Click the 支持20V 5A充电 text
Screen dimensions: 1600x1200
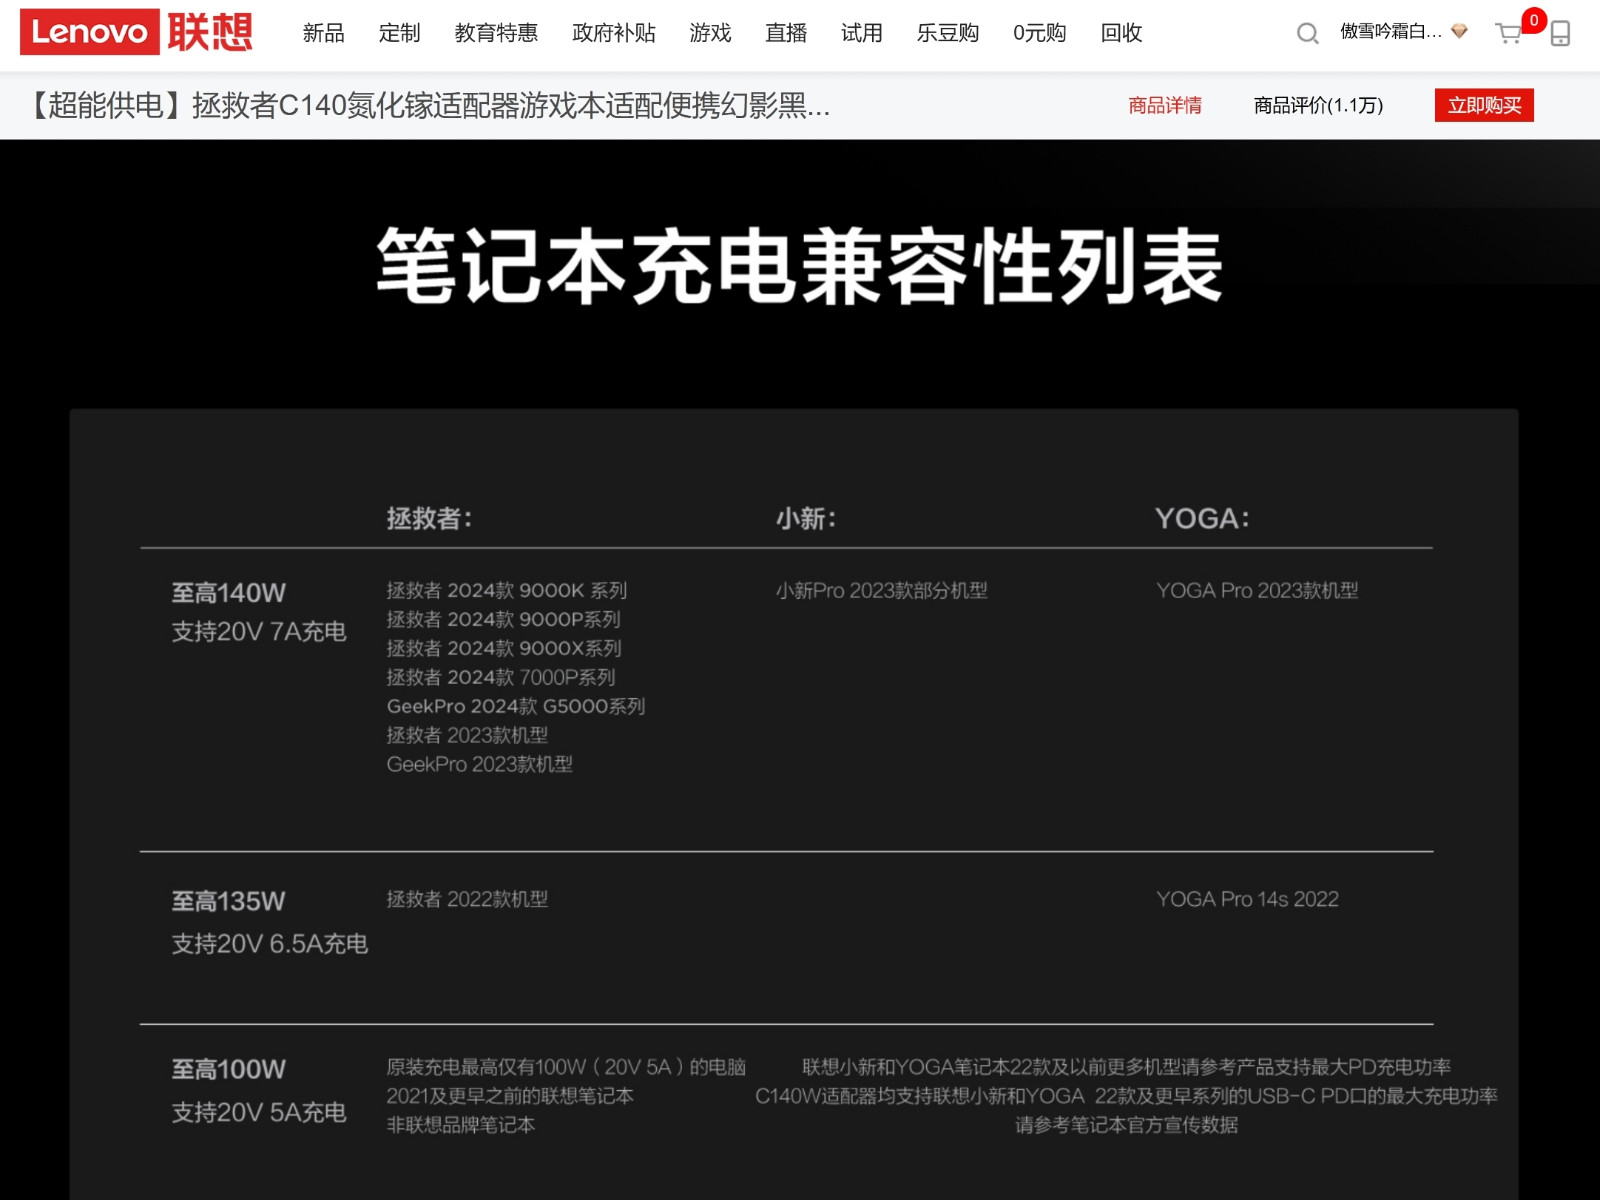[259, 1112]
